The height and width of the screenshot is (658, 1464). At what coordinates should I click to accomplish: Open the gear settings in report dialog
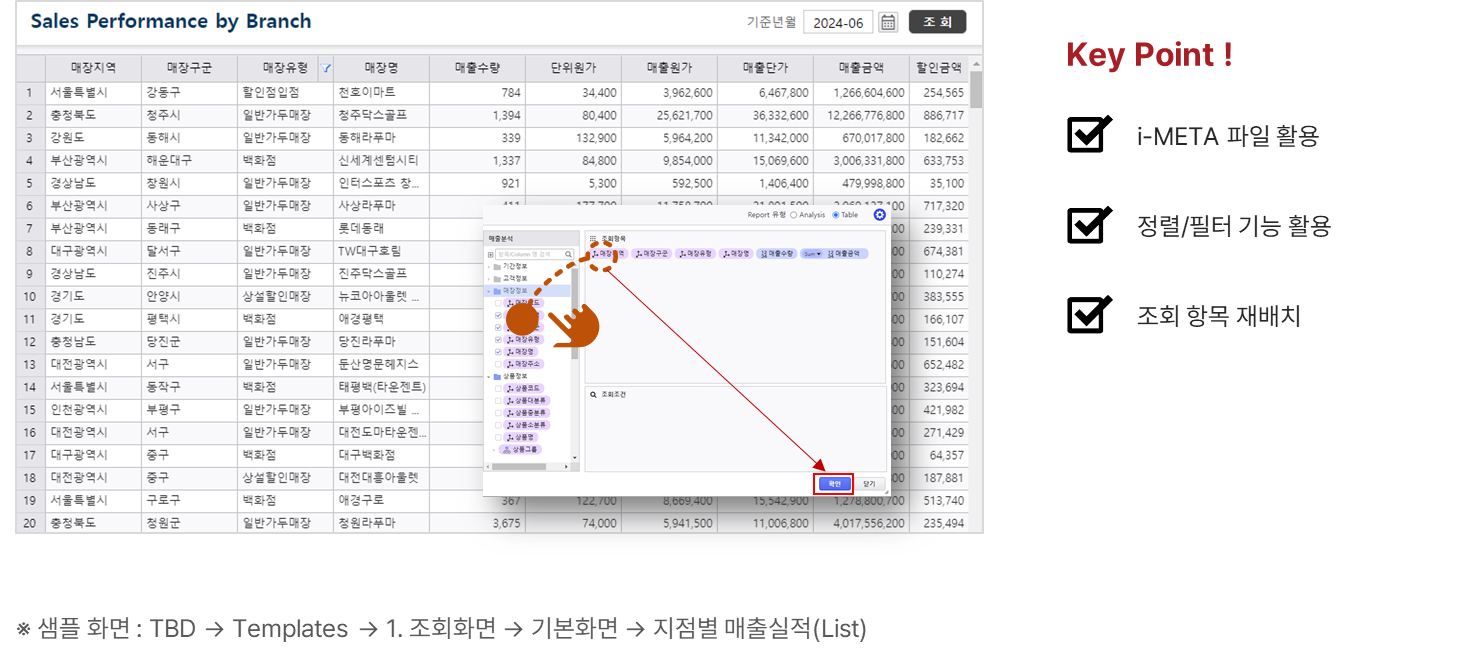[879, 215]
